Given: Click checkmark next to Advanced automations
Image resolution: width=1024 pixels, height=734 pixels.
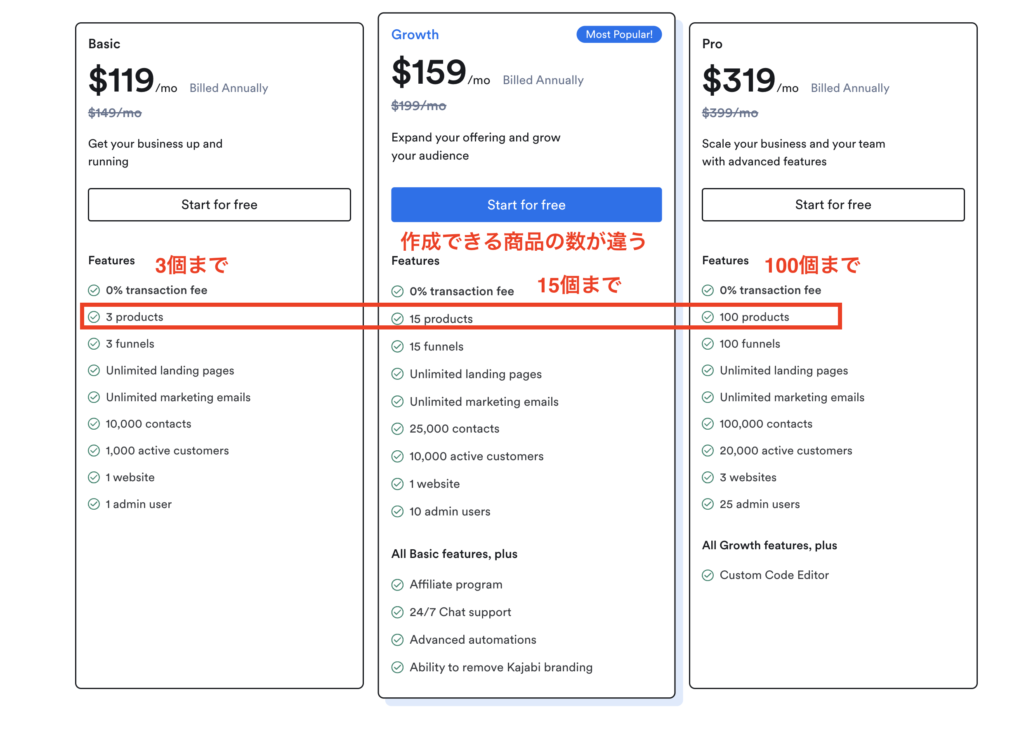Looking at the screenshot, I should pos(397,640).
